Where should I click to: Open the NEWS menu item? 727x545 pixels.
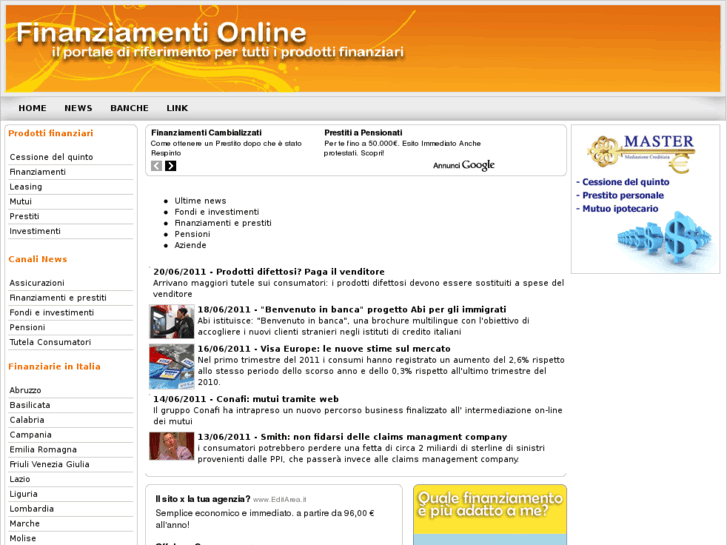coord(78,108)
